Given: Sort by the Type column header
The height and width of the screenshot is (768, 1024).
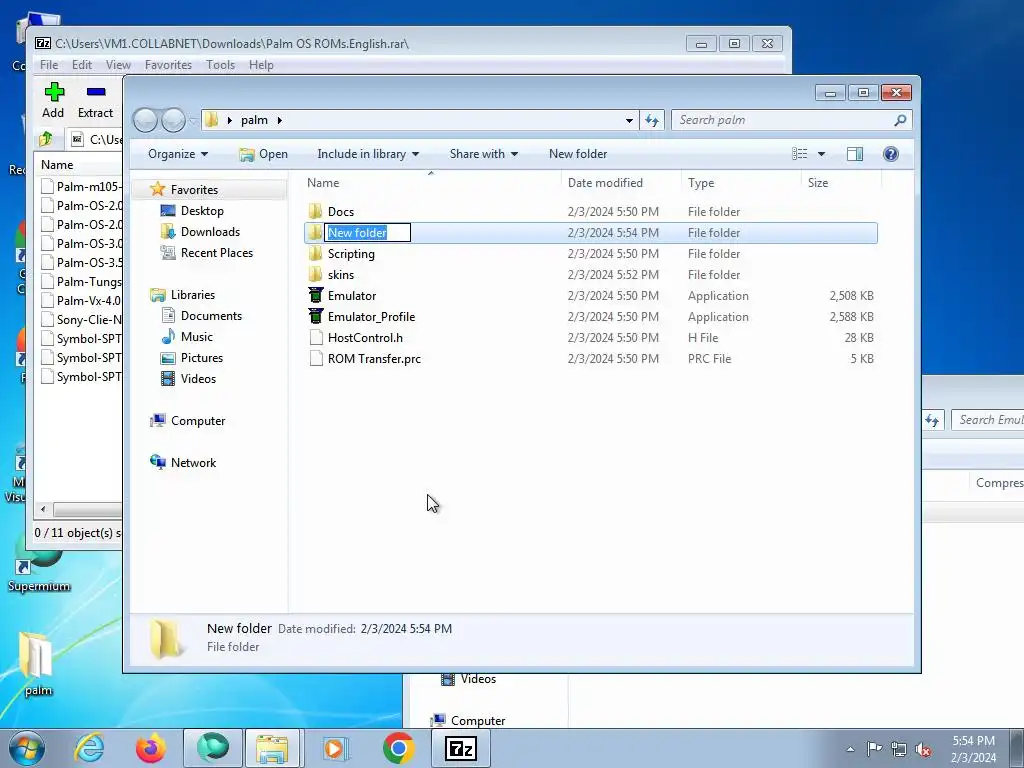Looking at the screenshot, I should [x=741, y=183].
